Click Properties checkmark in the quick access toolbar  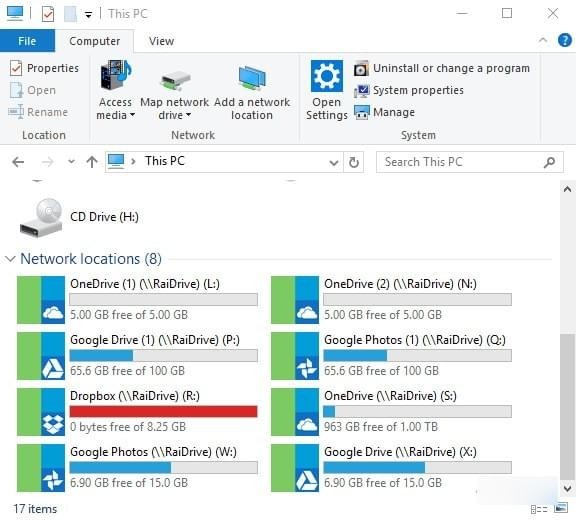[x=48, y=14]
